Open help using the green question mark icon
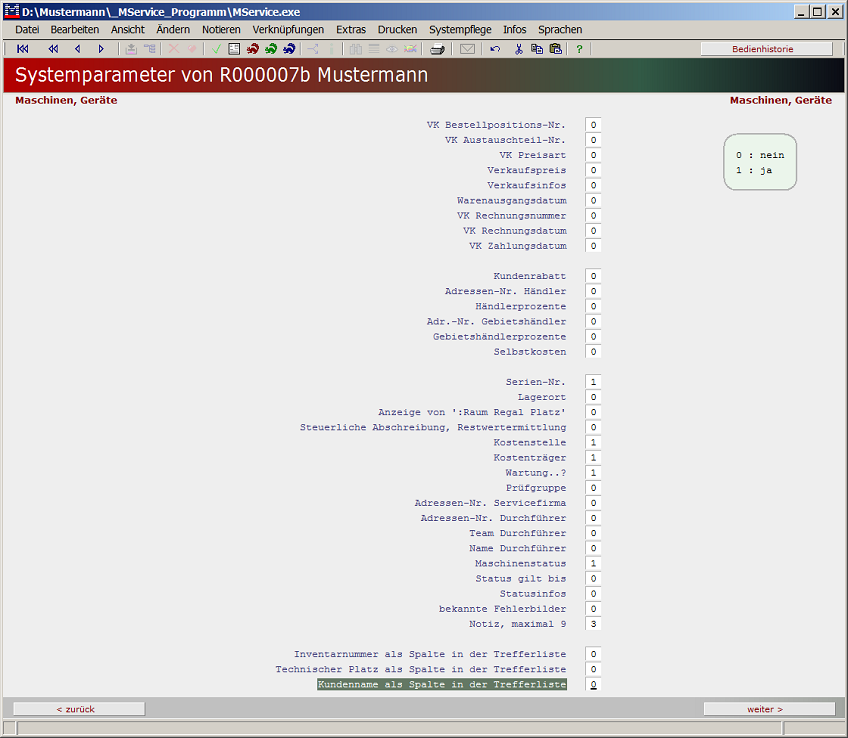848x738 pixels. [579, 48]
